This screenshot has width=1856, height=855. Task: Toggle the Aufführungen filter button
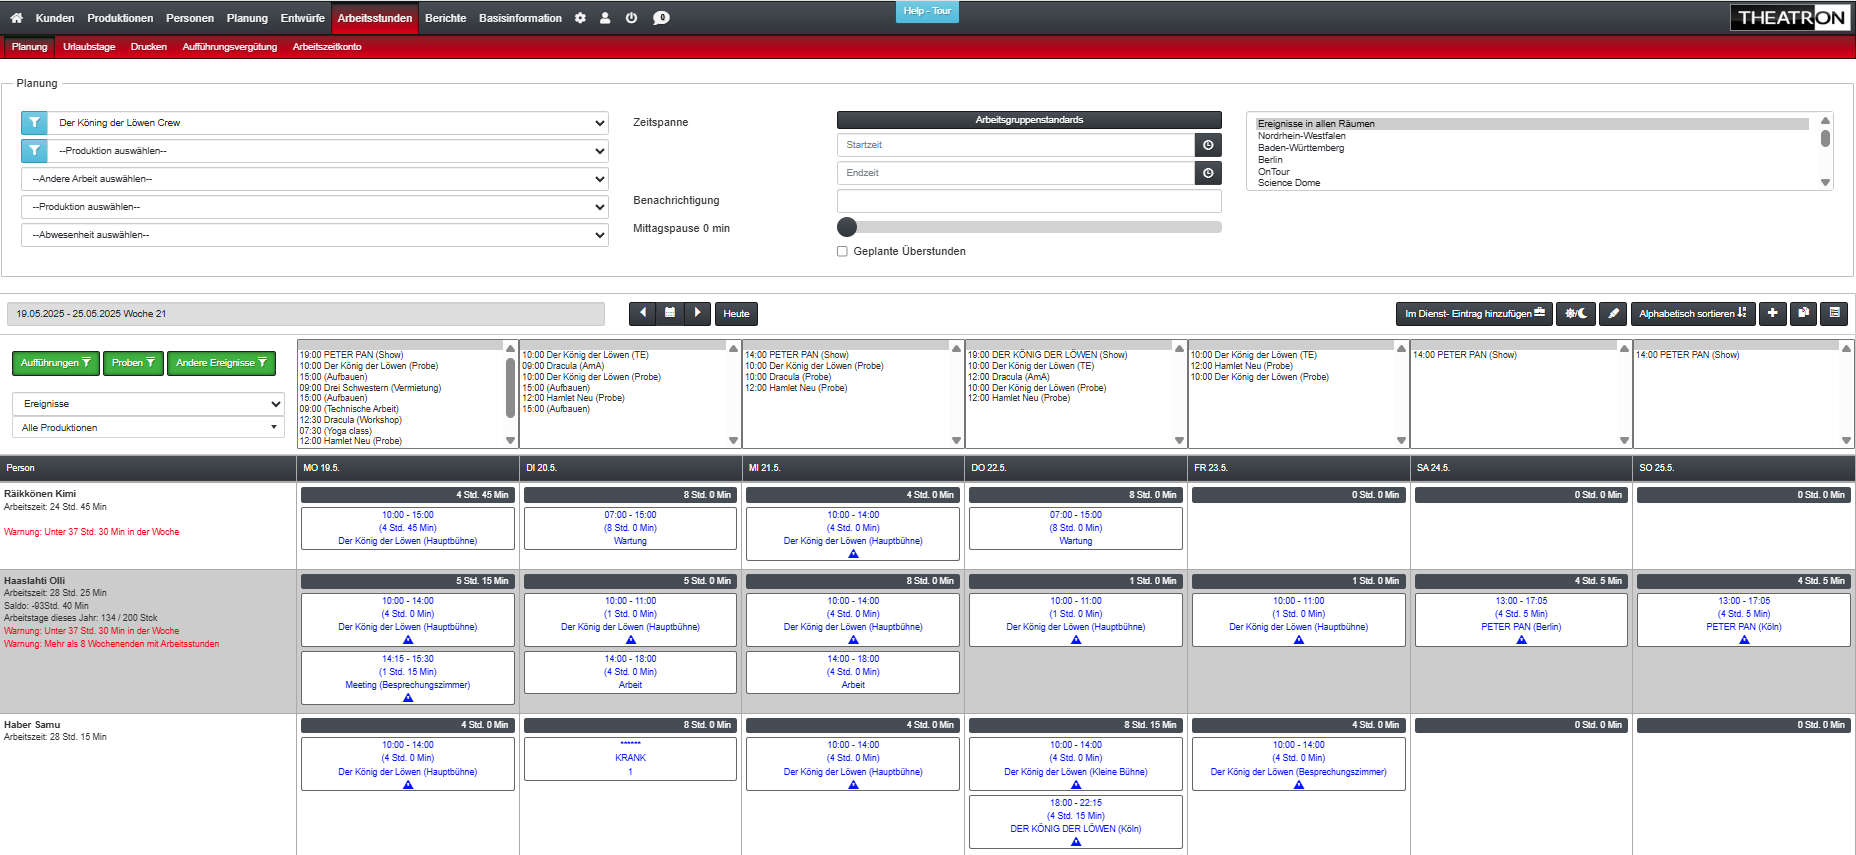[56, 363]
